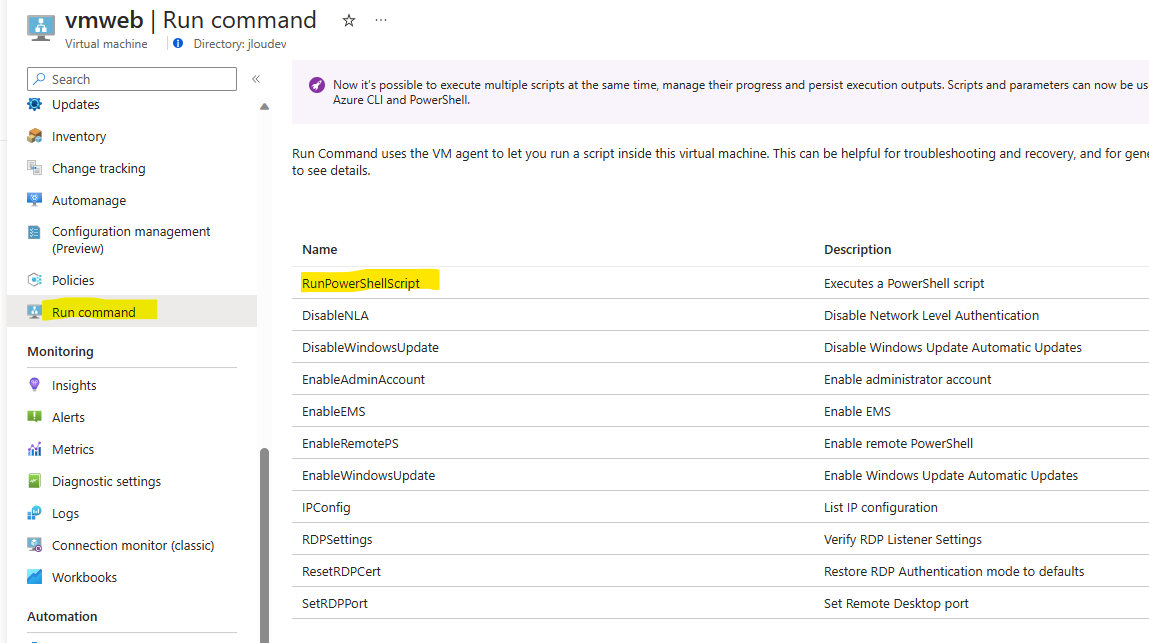The height and width of the screenshot is (643, 1149).
Task: Click the Connection monitor icon
Action: [34, 545]
